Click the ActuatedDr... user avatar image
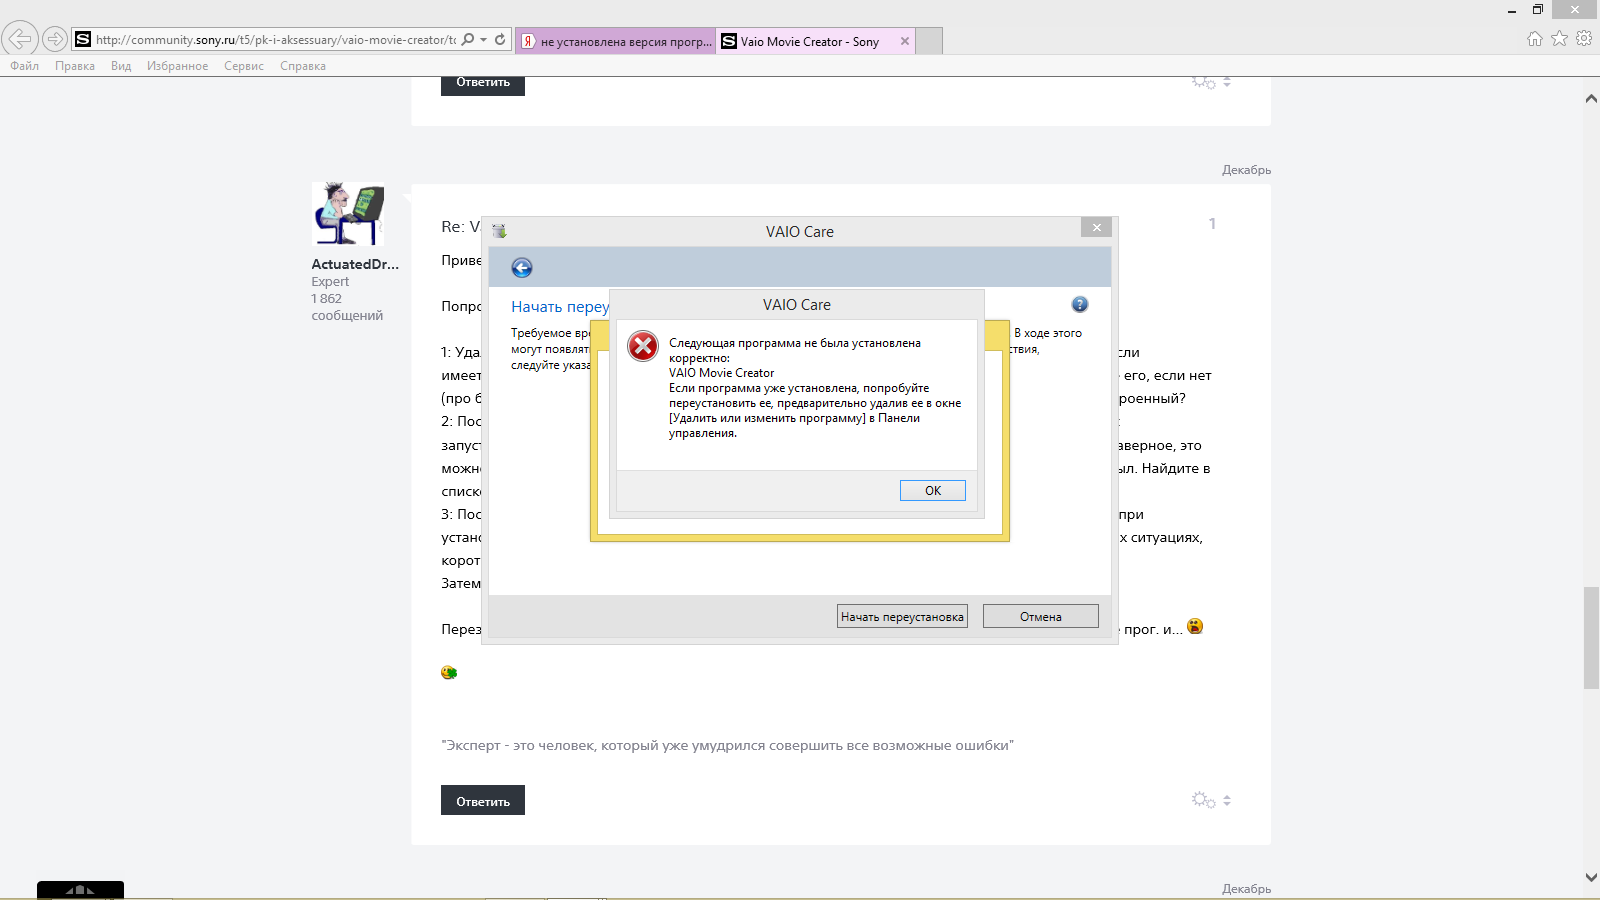This screenshot has height=900, width=1600. tap(348, 214)
